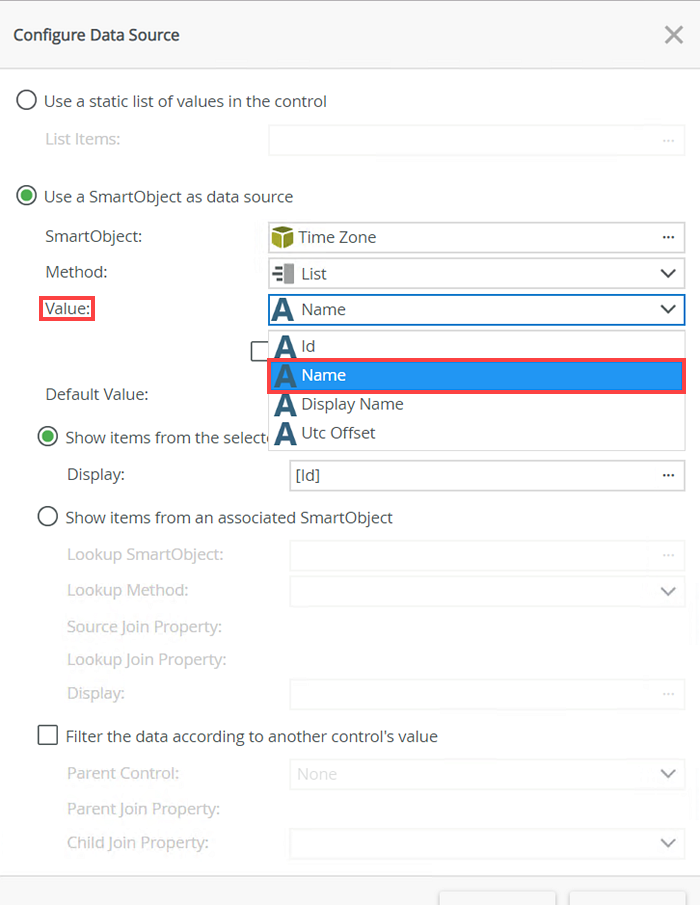The image size is (700, 905).
Task: Choose Display Name from the Value list
Action: coord(352,405)
